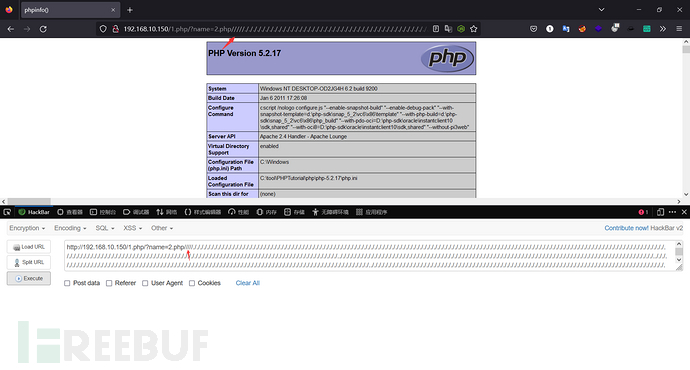This screenshot has height=370, width=690.
Task: Click the red error count indicator
Action: coord(643,212)
